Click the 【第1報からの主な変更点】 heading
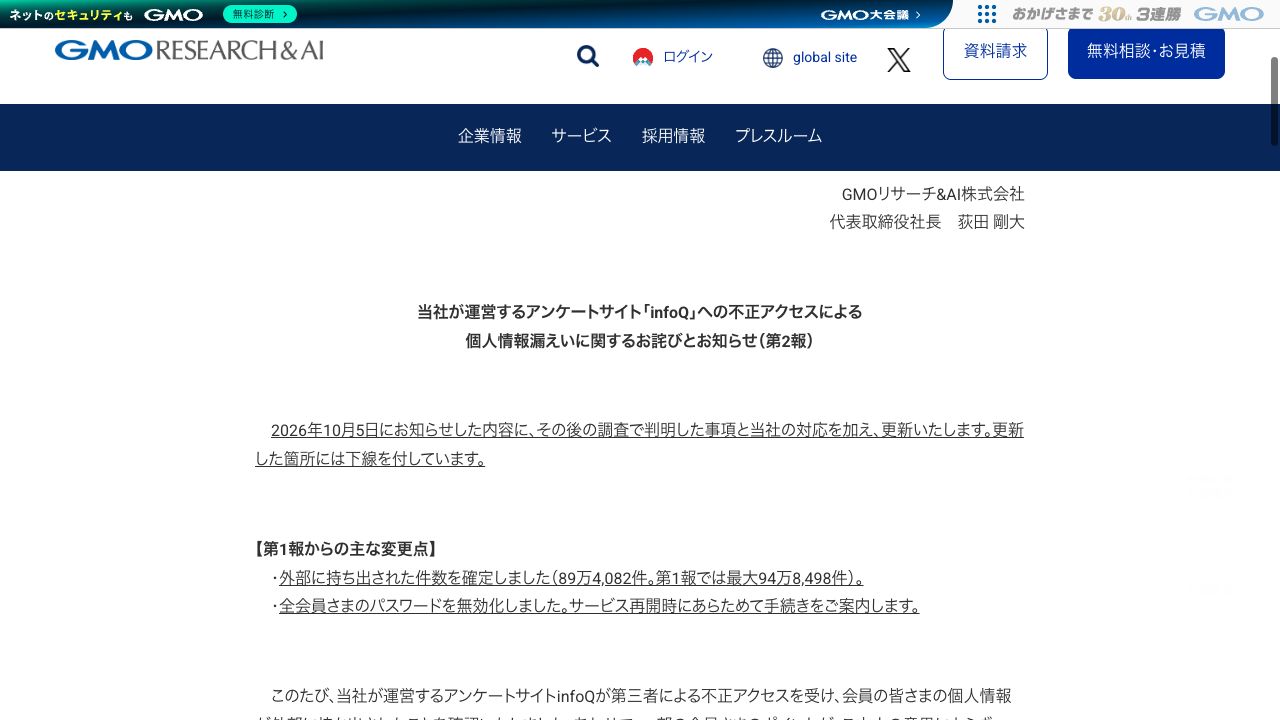1280x720 pixels. [x=347, y=549]
